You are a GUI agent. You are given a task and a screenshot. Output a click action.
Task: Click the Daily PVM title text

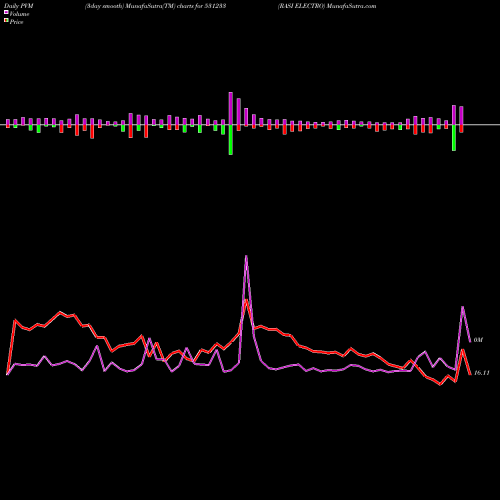19,6
